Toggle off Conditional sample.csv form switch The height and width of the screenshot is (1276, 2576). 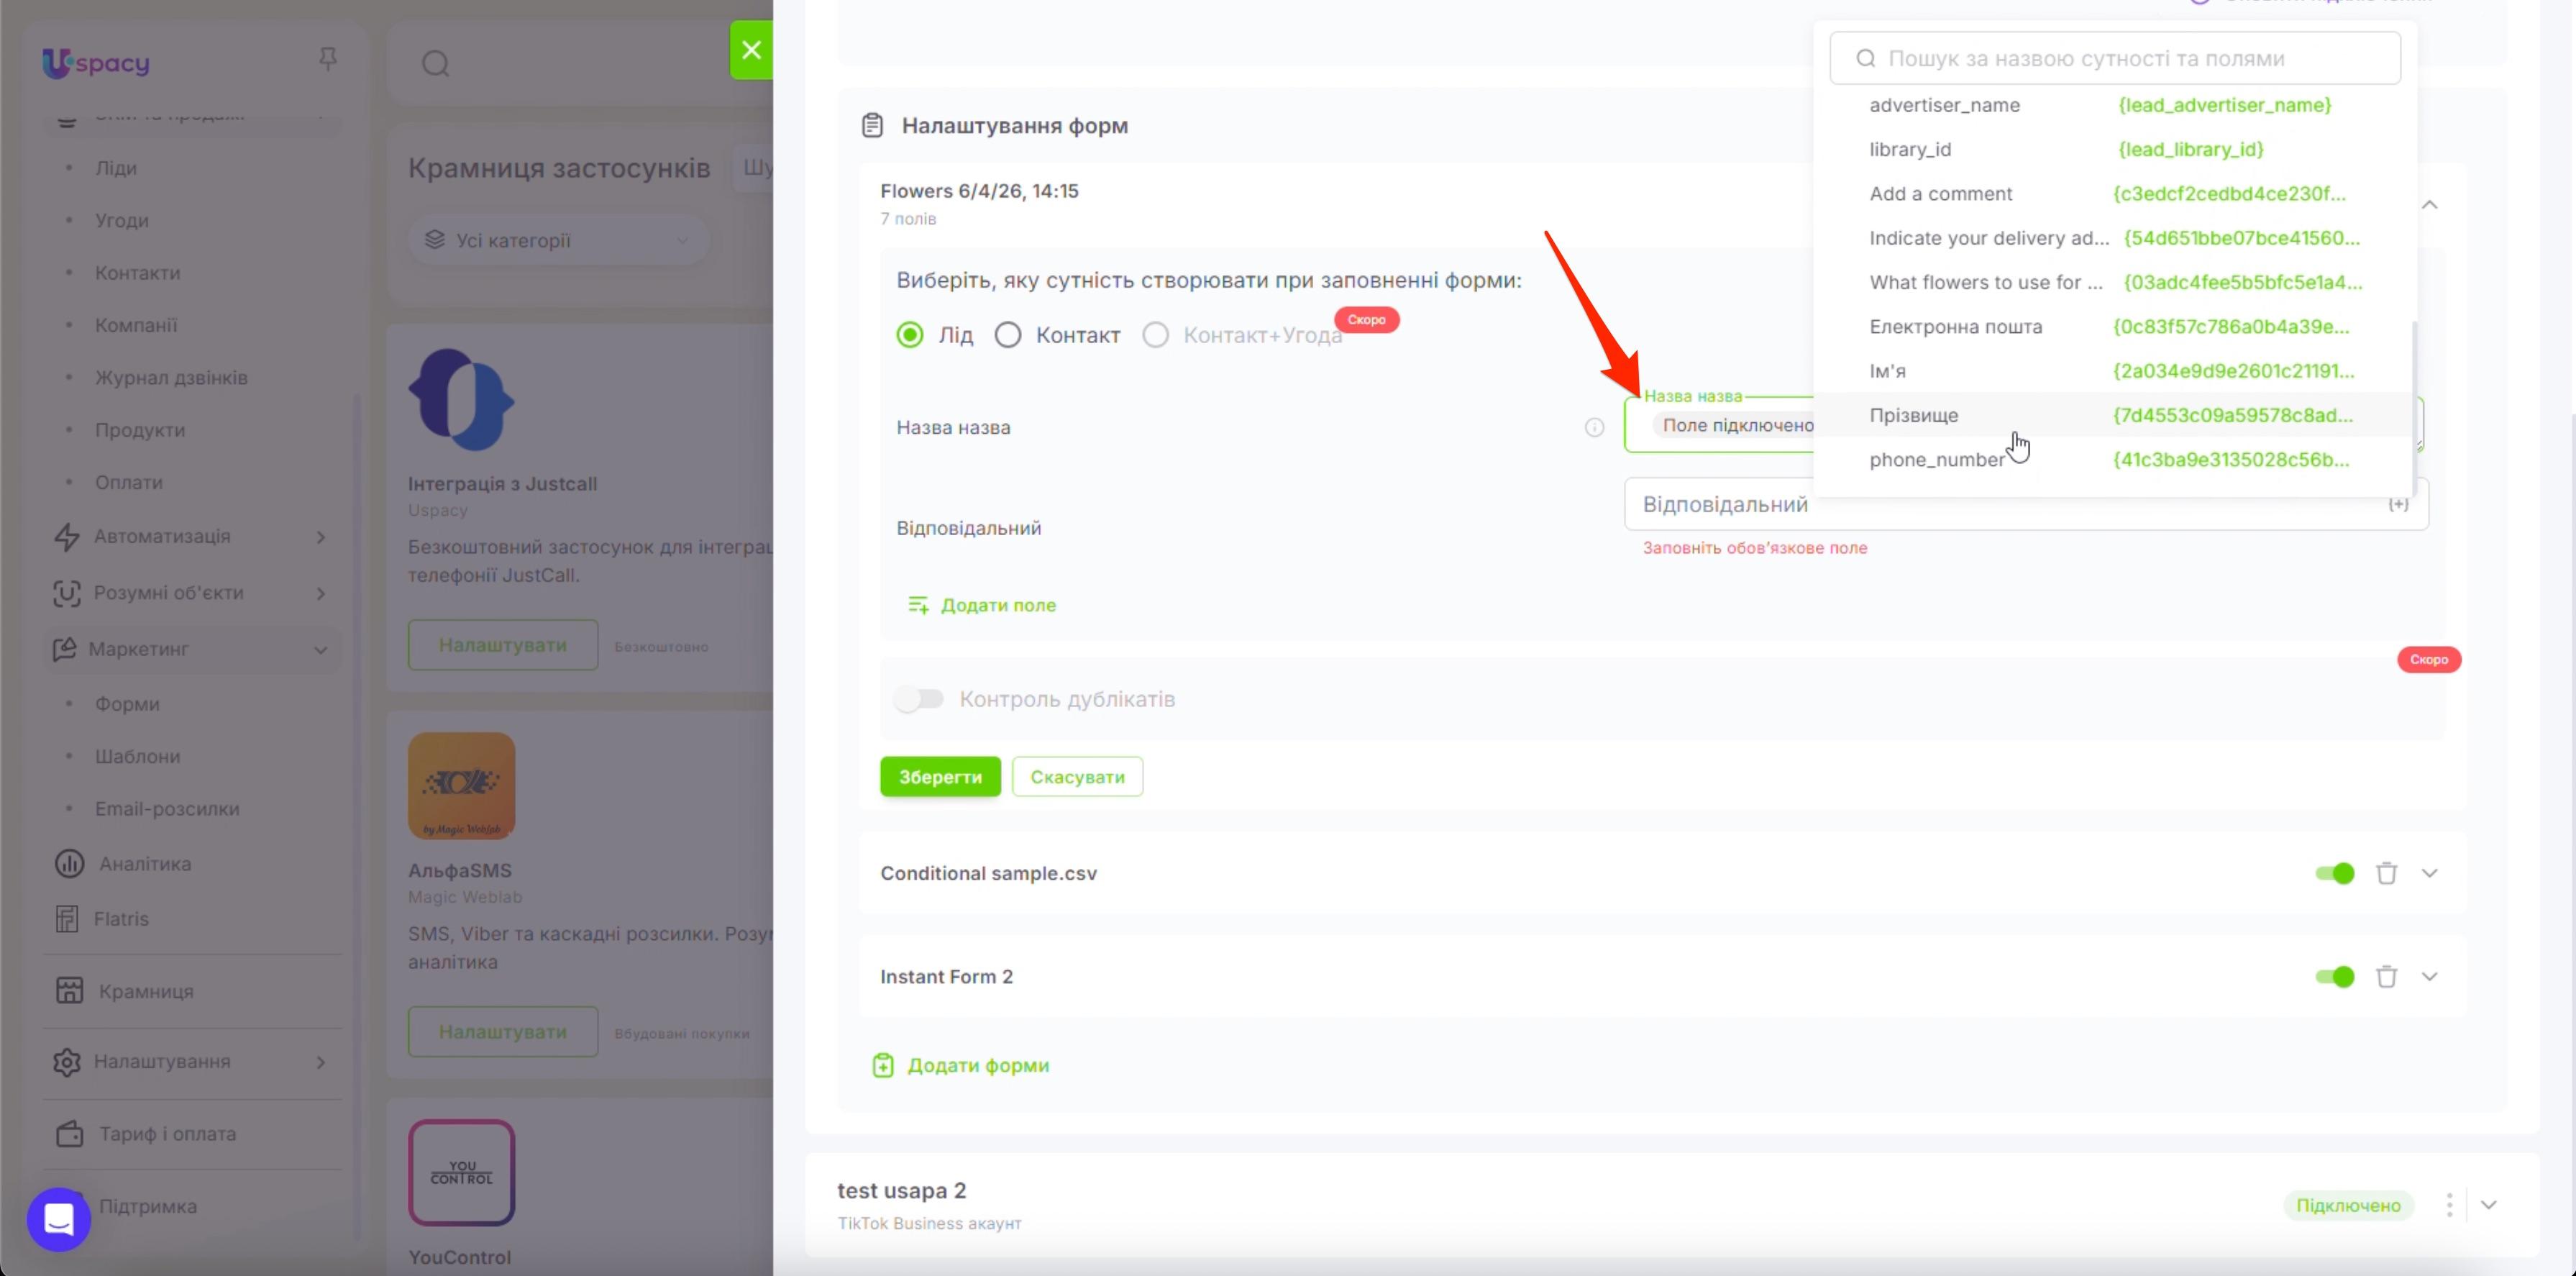point(2335,873)
